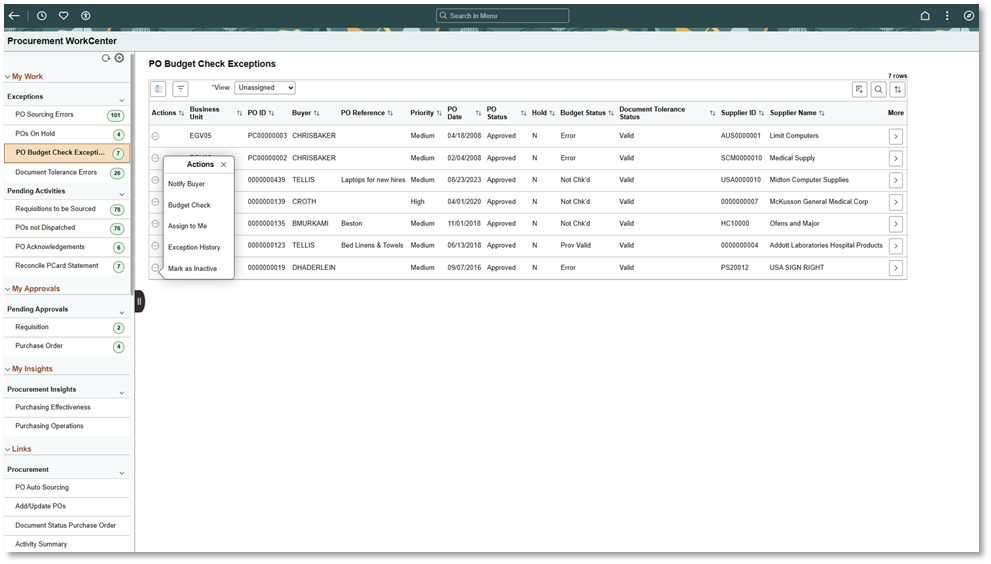This screenshot has height=564, width=991.
Task: Collapse the Pending Activities group
Action: (121, 194)
